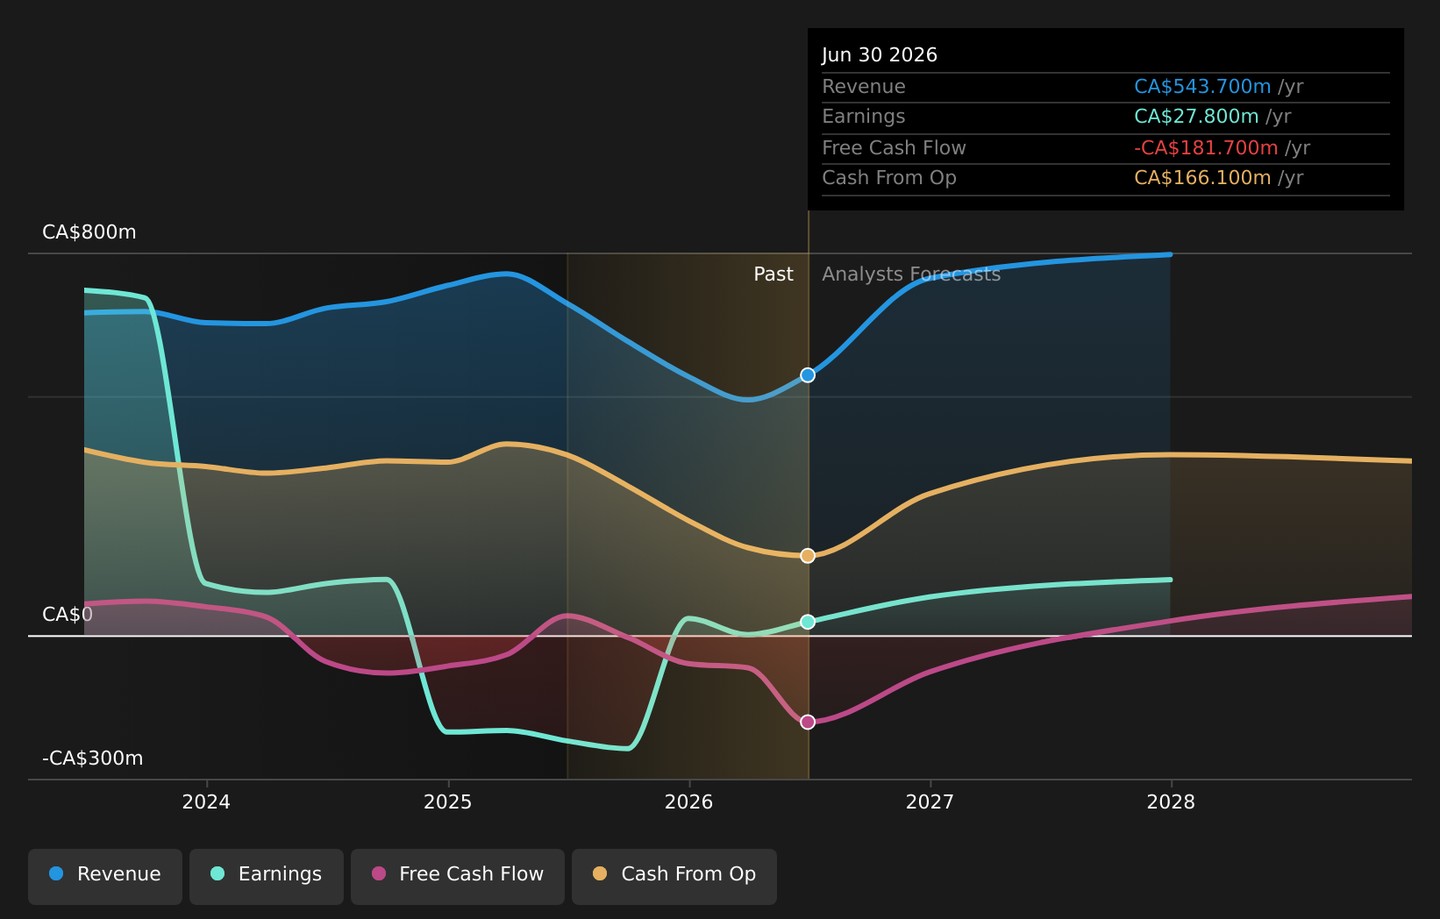Image resolution: width=1440 pixels, height=919 pixels.
Task: Click the teal Earnings legend dot
Action: click(217, 874)
